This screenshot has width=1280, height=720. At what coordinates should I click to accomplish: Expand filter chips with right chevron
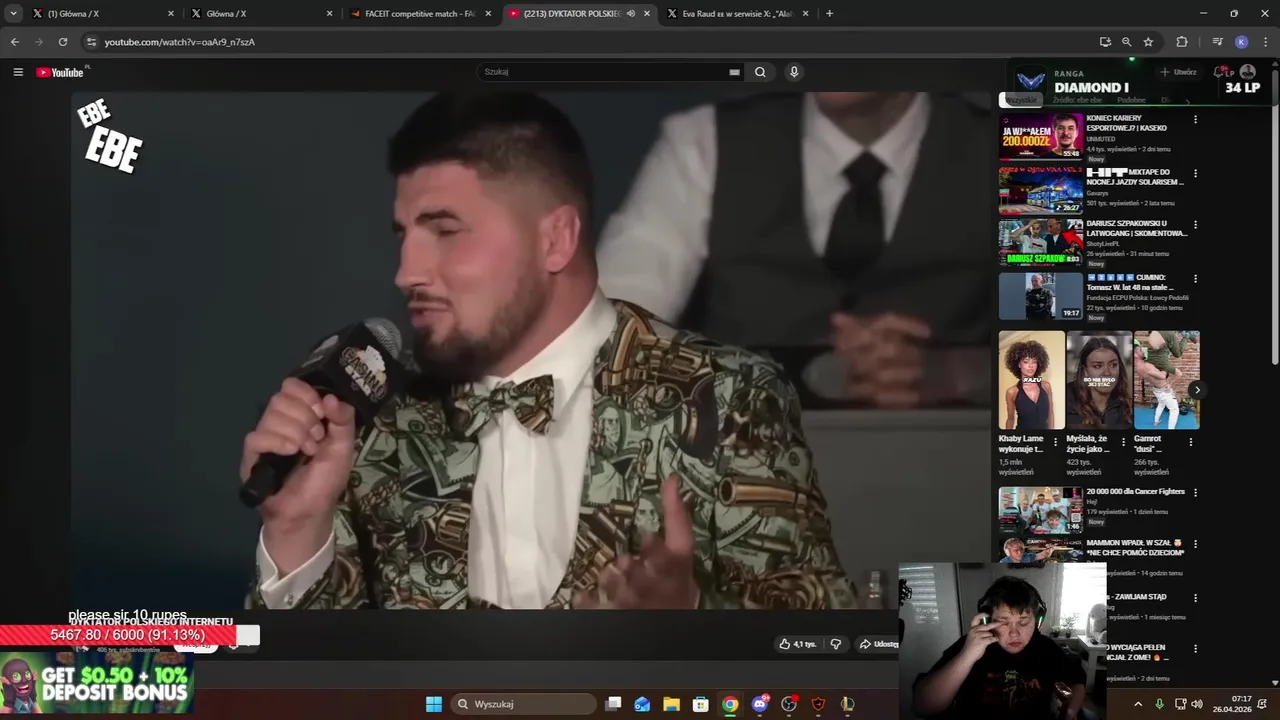pos(1188,100)
